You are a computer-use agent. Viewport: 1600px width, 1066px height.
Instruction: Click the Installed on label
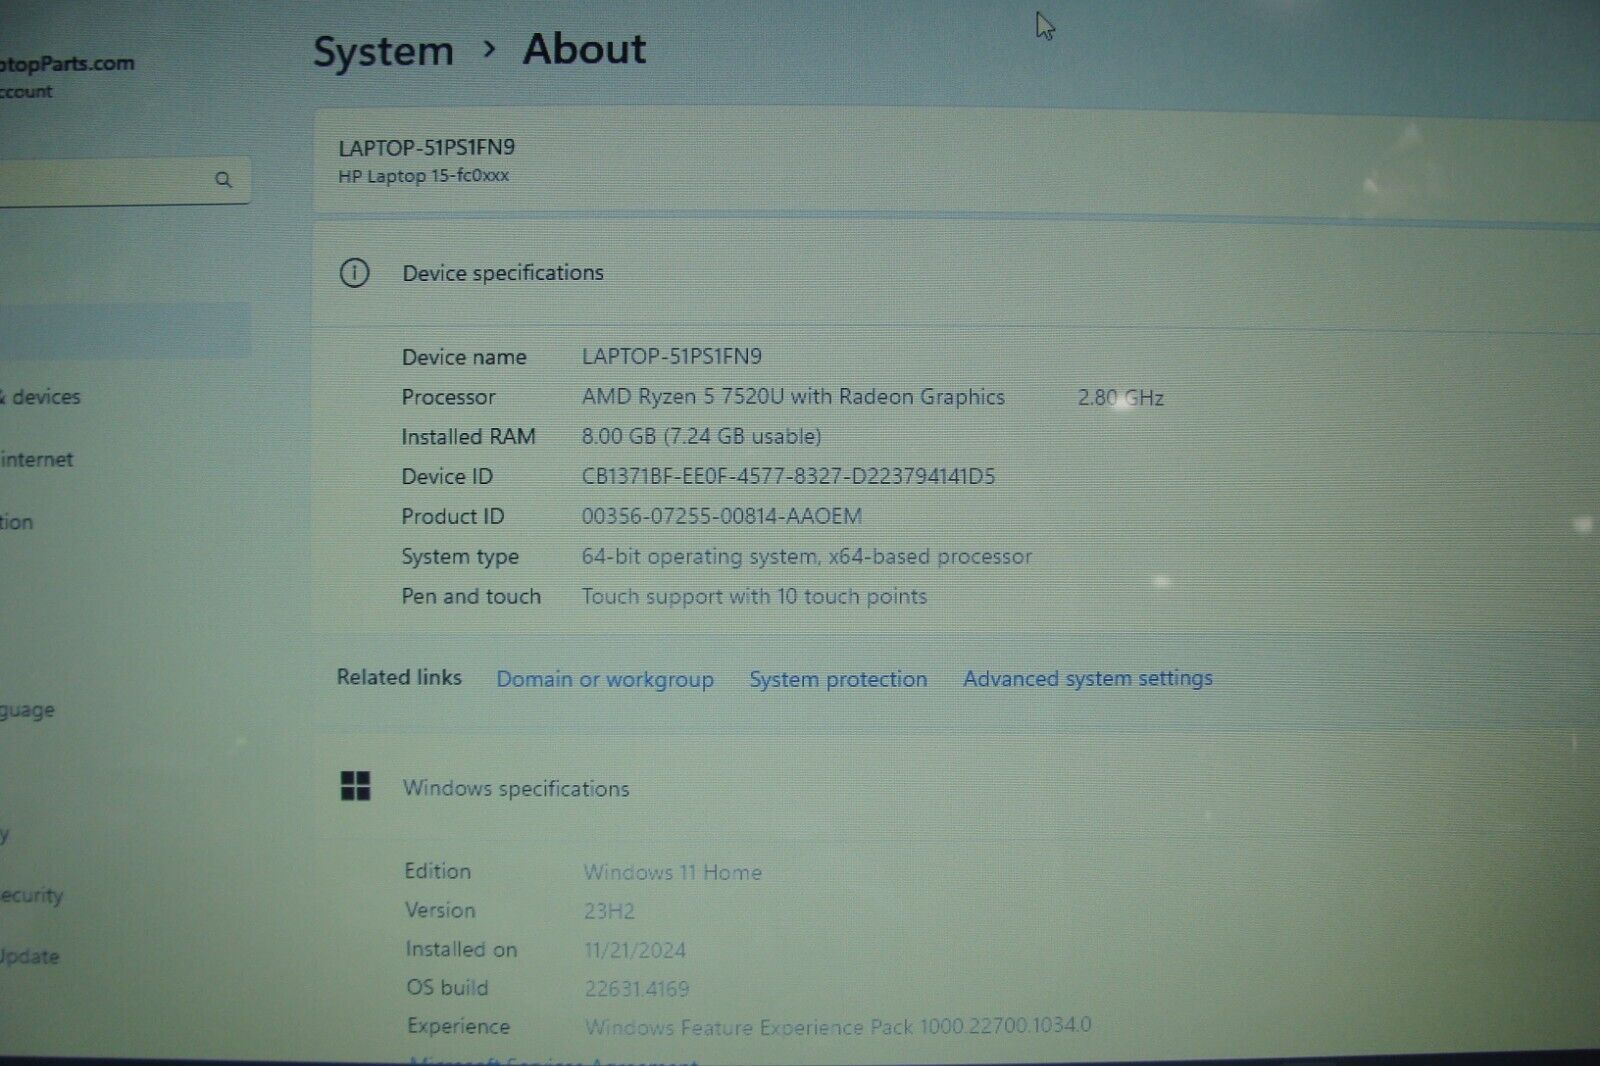461,949
